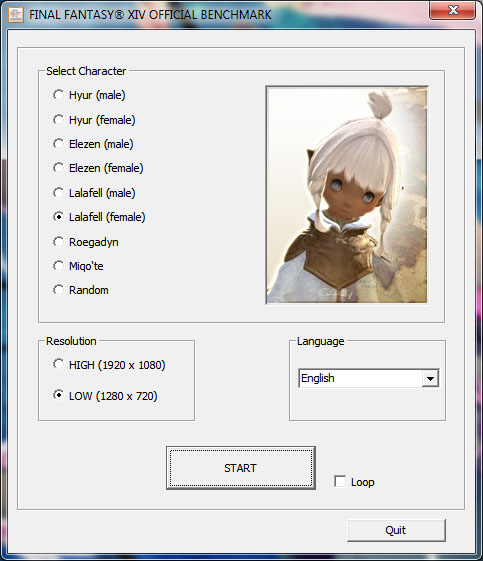
Task: Click the window title bar text
Action: coord(150,15)
